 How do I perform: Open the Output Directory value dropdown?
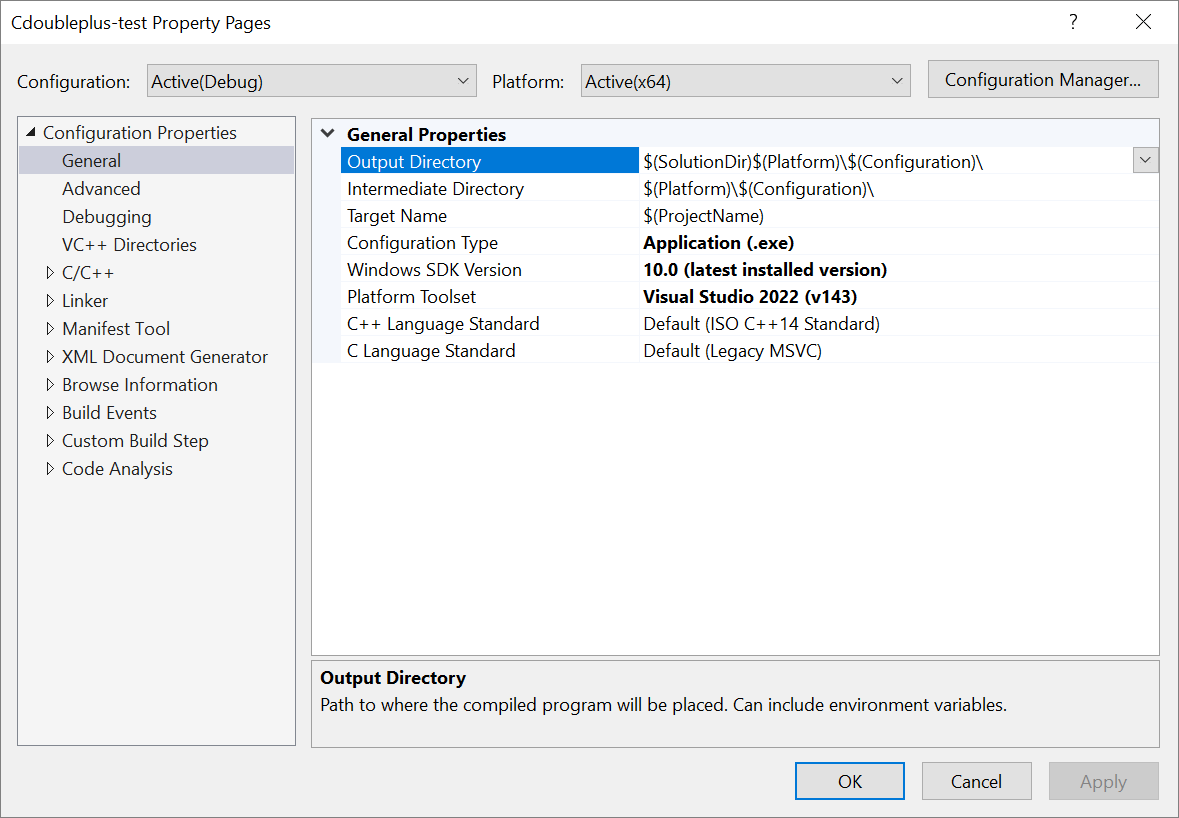(x=1145, y=160)
